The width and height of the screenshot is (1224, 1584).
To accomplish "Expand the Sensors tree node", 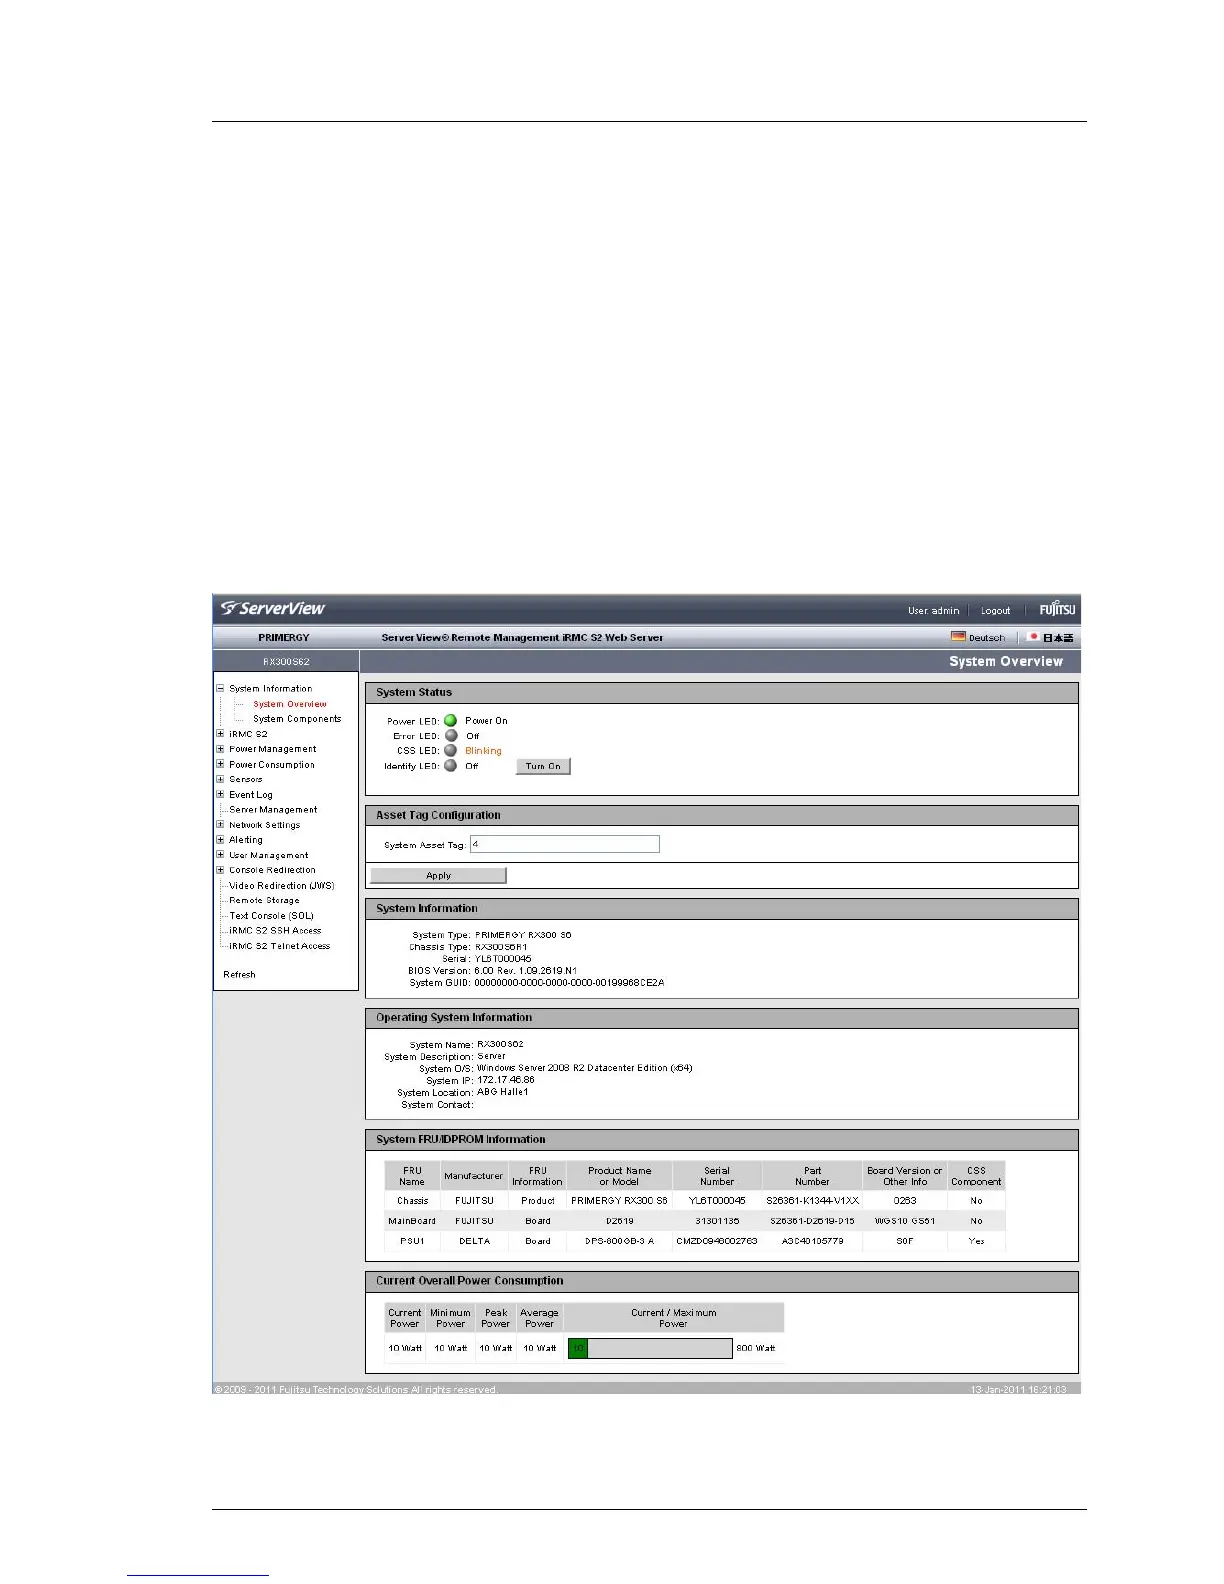I will click(x=221, y=779).
